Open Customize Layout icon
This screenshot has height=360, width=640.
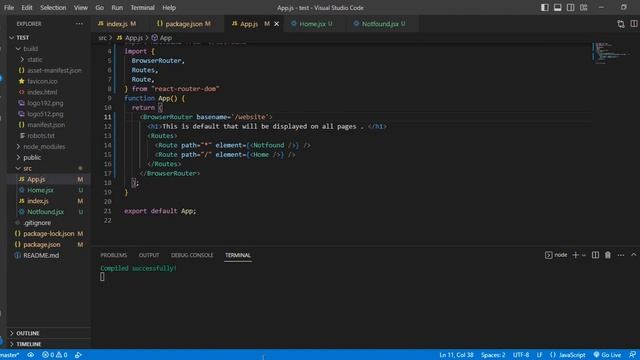[584, 7]
